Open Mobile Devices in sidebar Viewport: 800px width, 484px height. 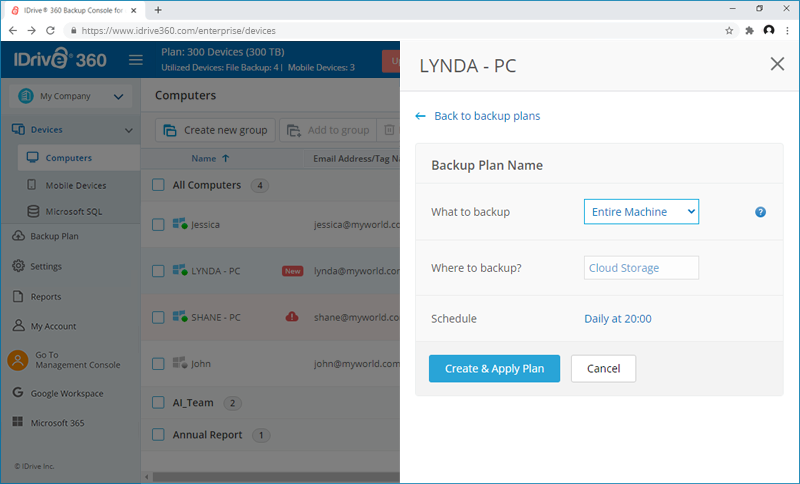76,185
